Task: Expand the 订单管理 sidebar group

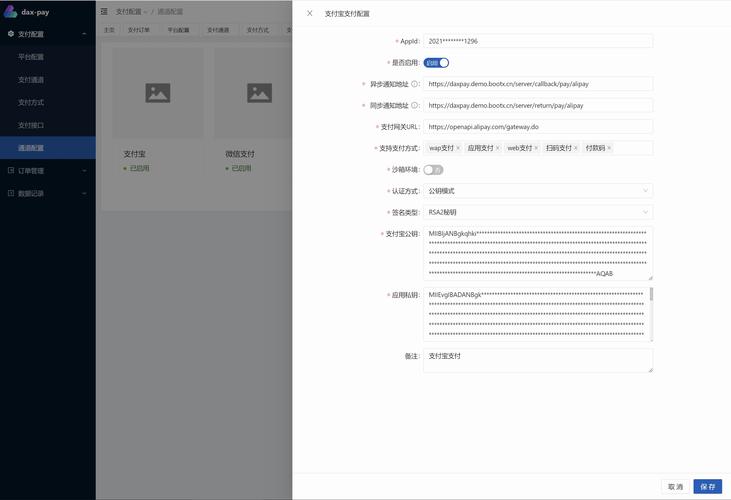Action: [x=84, y=171]
